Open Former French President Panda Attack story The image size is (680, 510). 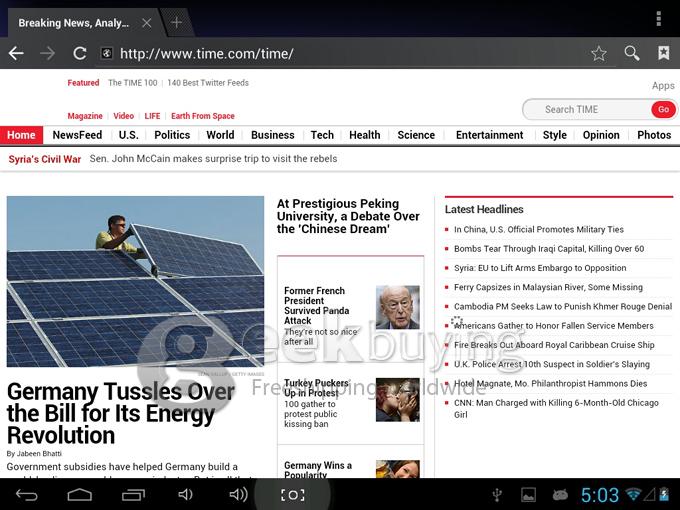click(317, 306)
